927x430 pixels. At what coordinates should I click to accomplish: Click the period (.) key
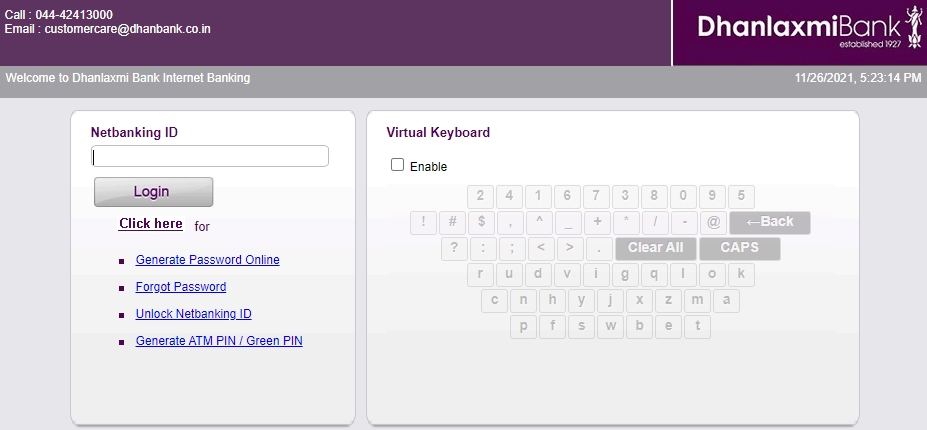click(599, 249)
